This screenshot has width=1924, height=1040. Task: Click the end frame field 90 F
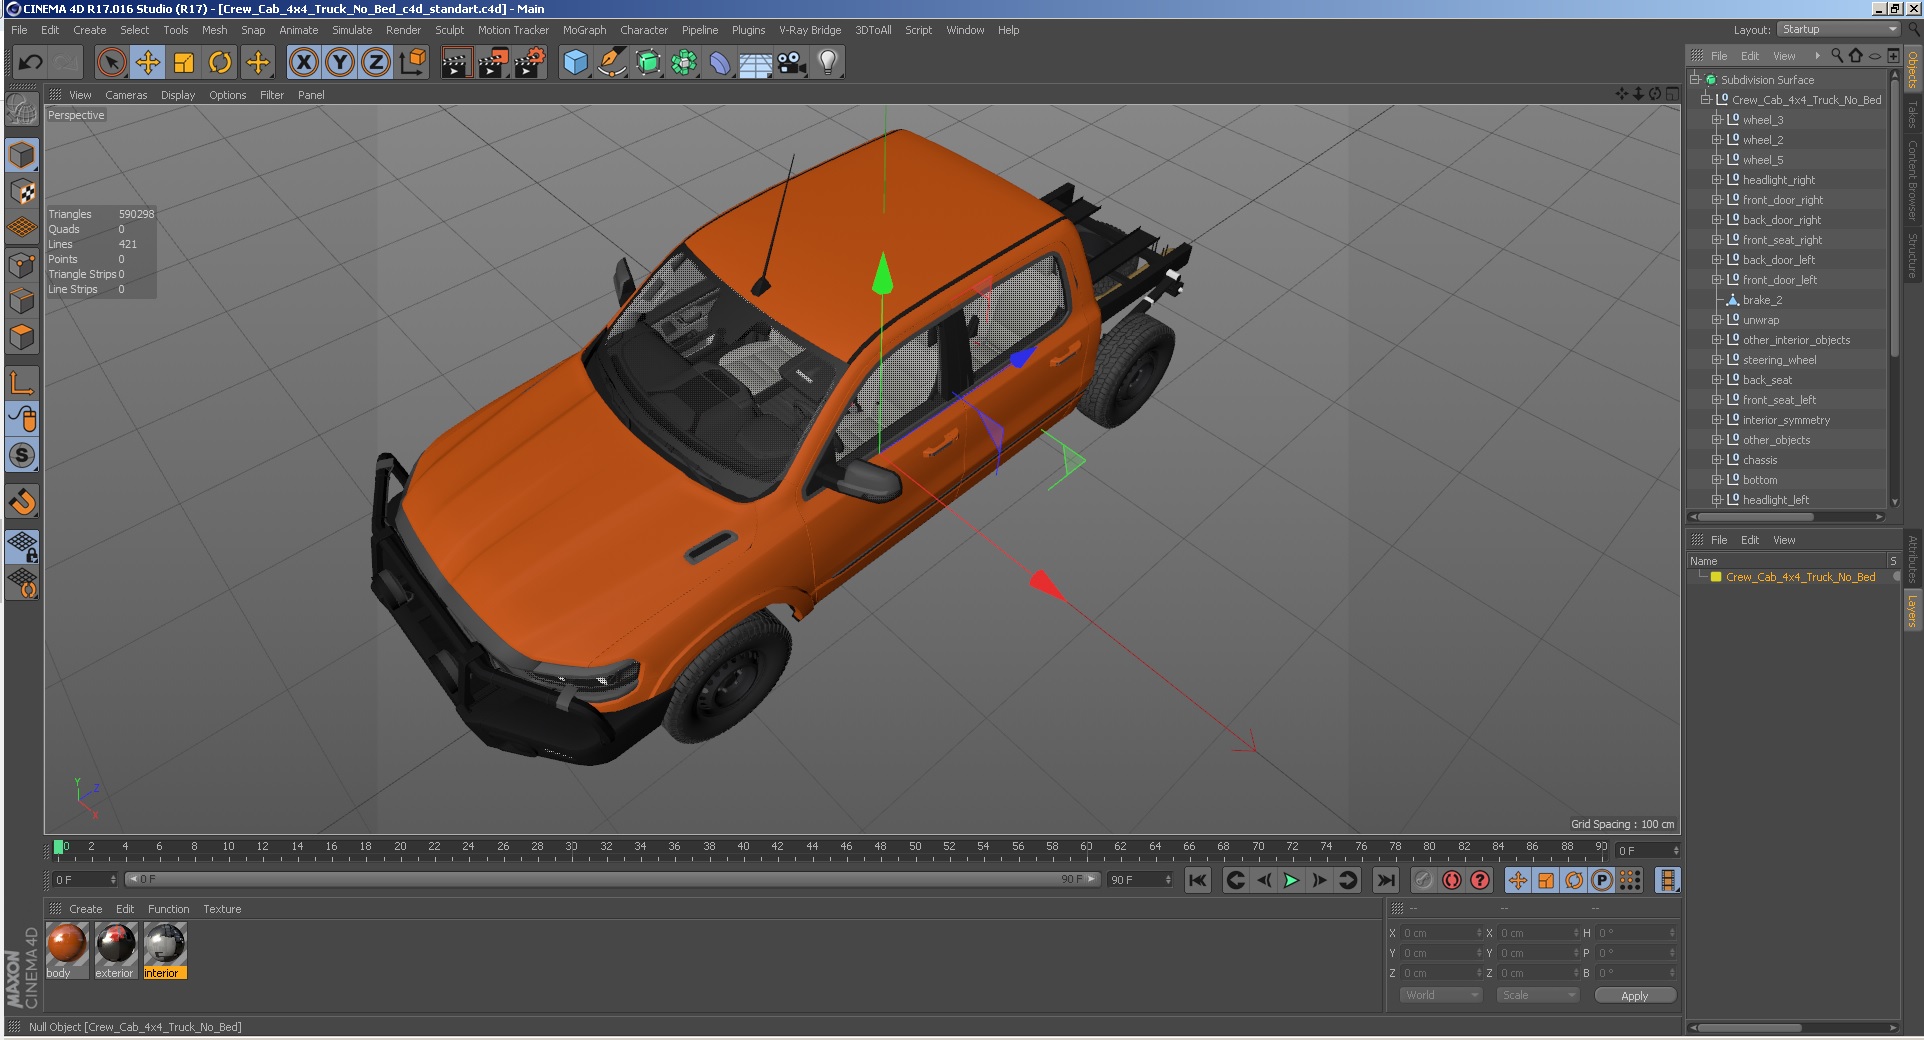tap(1139, 880)
